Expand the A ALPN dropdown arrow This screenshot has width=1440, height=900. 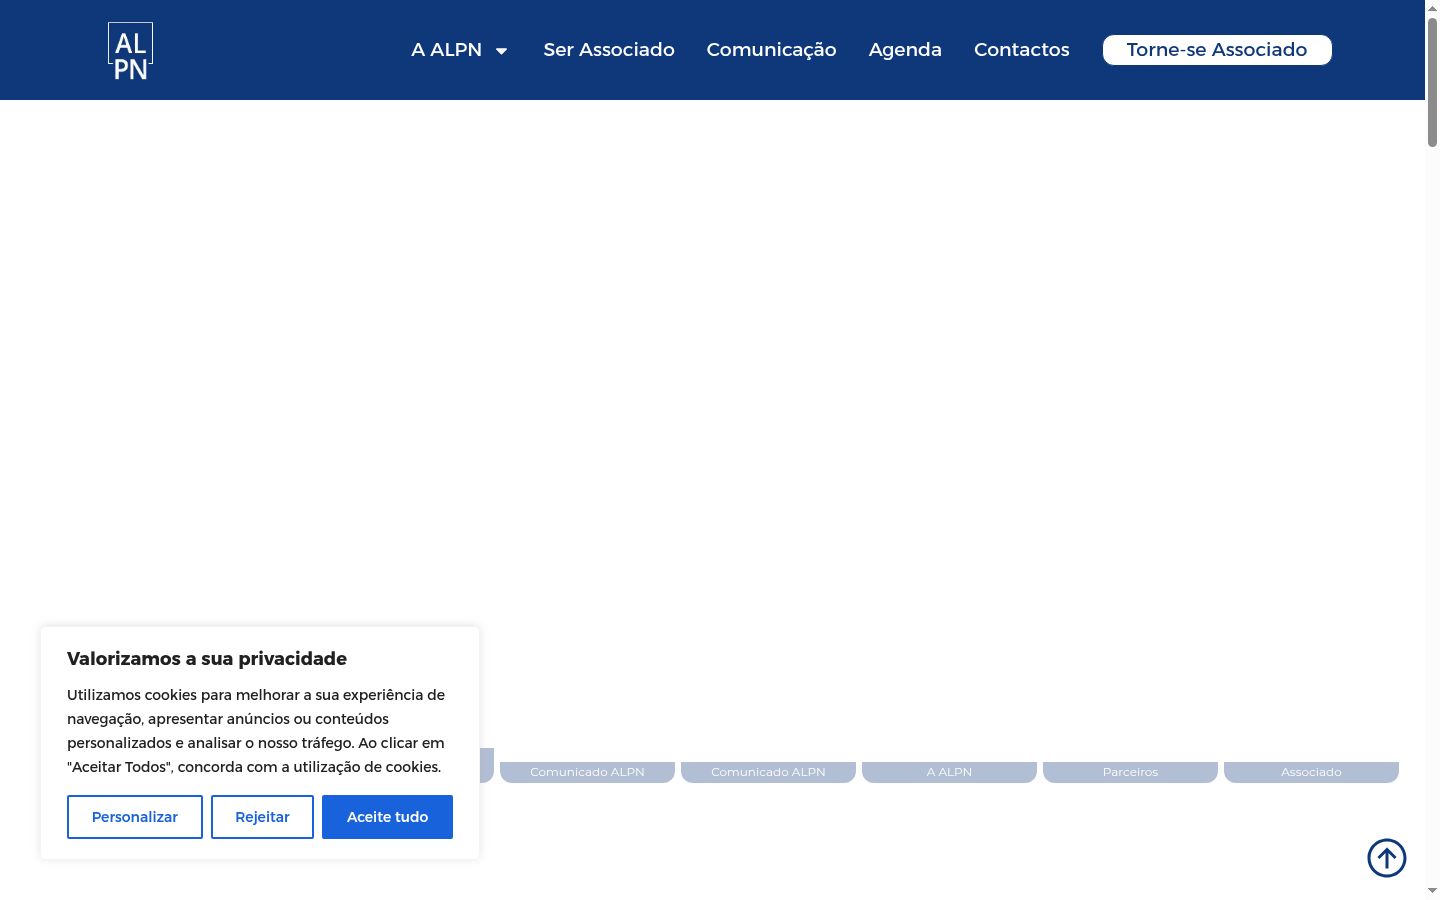tap(502, 51)
